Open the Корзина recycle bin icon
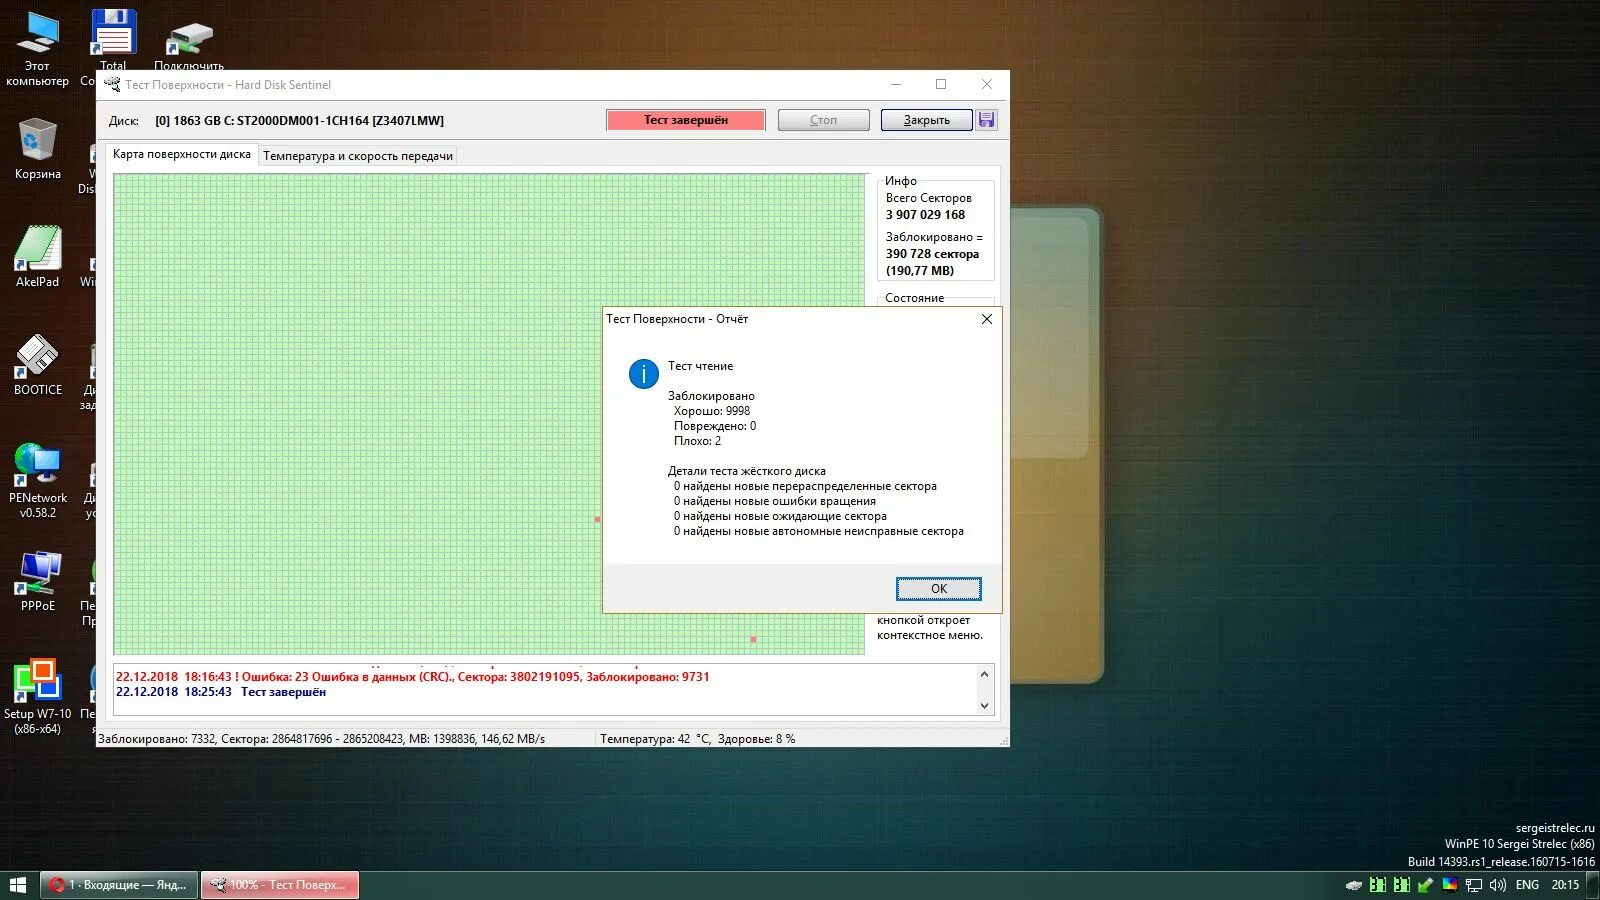Viewport: 1600px width, 900px height. click(37, 148)
